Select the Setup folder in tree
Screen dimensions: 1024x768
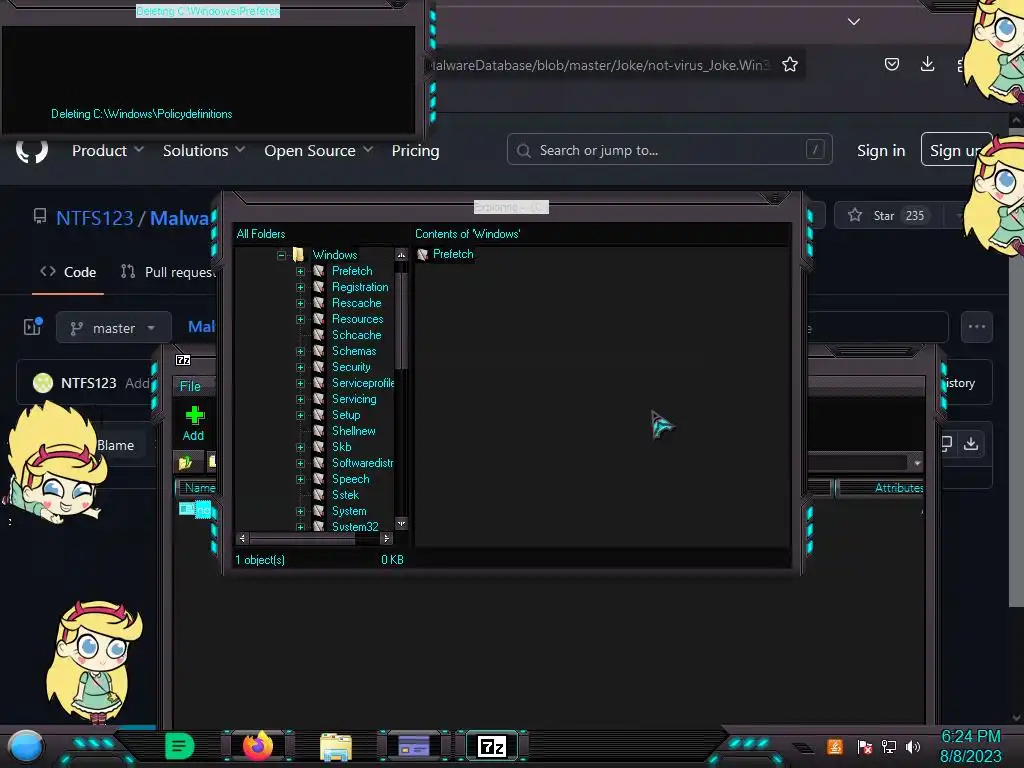click(x=345, y=415)
